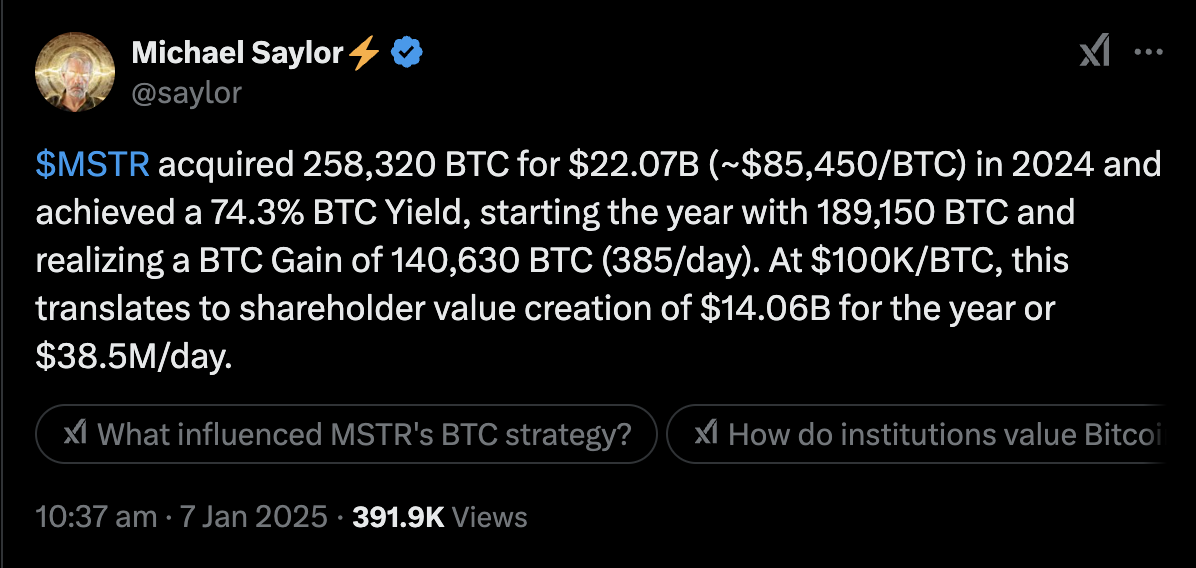Click the Grok icon in the second suggestion chip
This screenshot has width=1196, height=568.
click(706, 434)
